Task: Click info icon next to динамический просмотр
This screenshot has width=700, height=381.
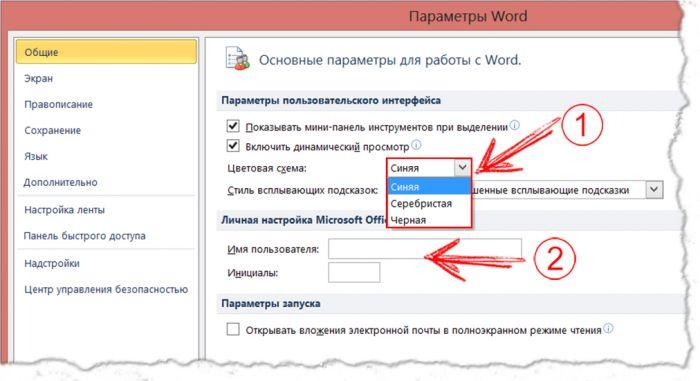Action: tap(416, 145)
